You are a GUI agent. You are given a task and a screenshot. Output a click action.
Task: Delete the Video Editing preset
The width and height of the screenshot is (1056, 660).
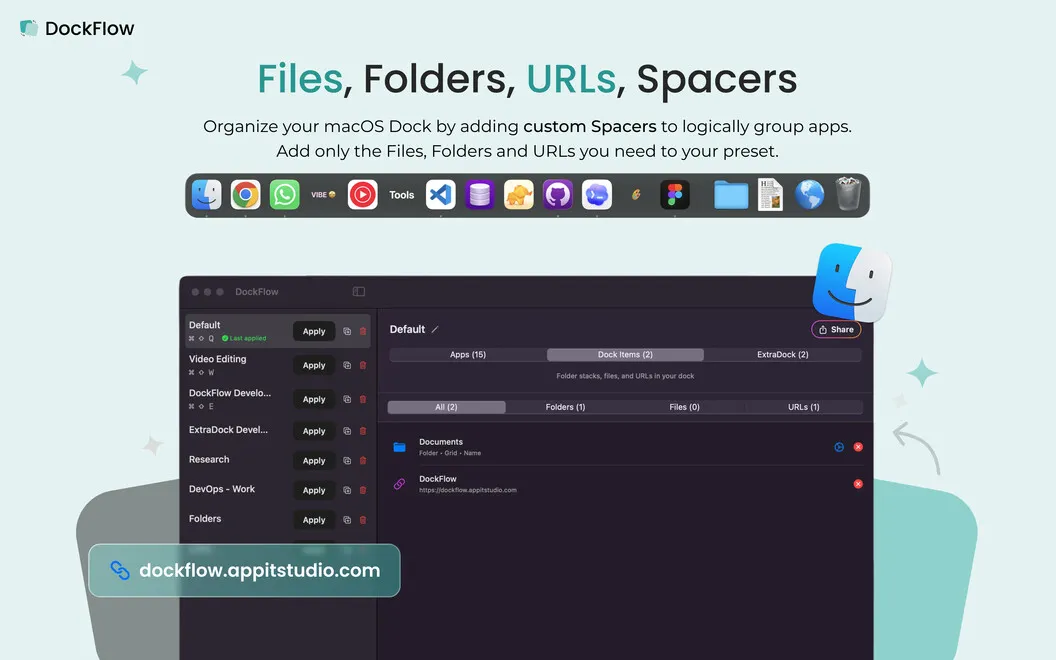coord(363,365)
